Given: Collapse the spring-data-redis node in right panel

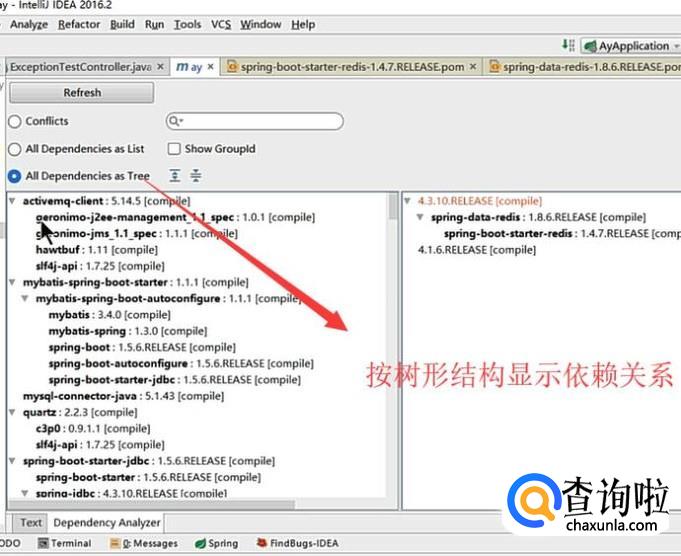Looking at the screenshot, I should pyautogui.click(x=420, y=217).
